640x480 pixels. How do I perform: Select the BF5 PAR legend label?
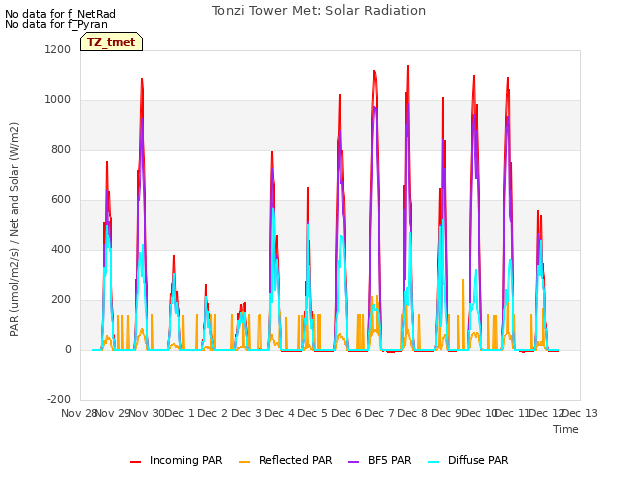point(389,460)
